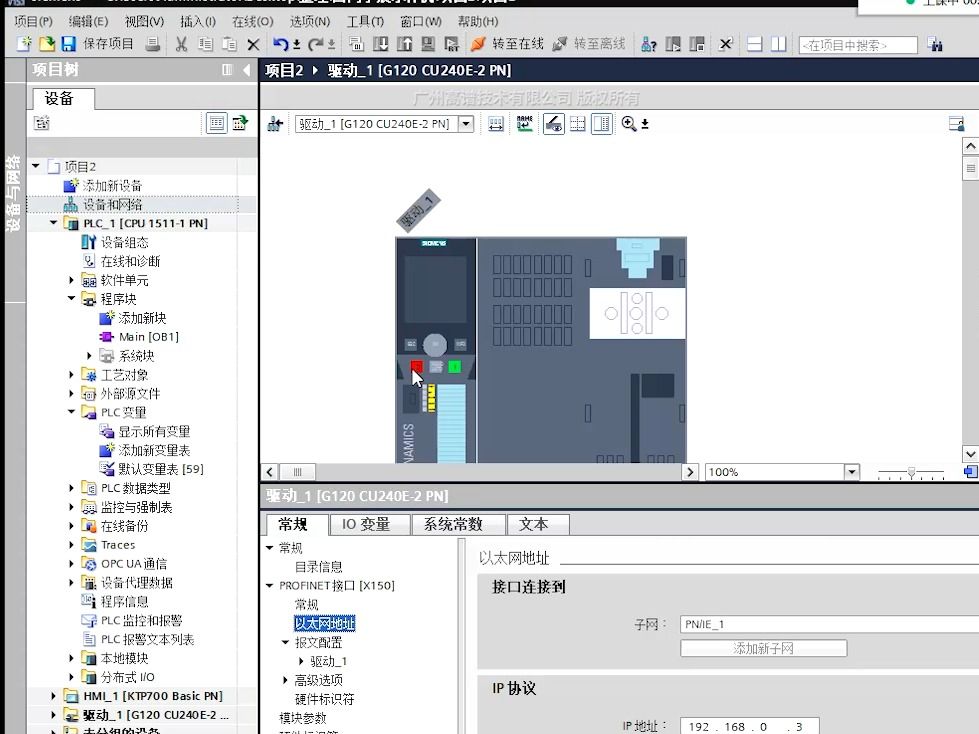Open Main [OB1] block

[x=149, y=336]
